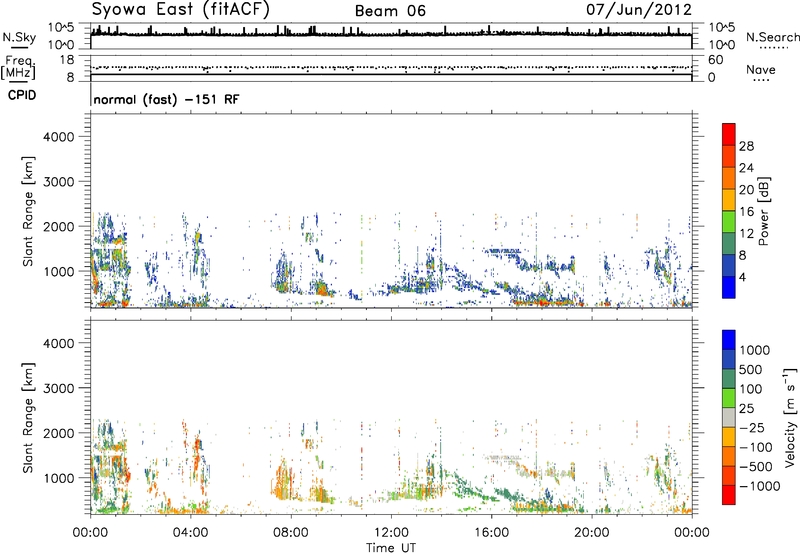Click the yellow 16–20 dB power colorbar segment
This screenshot has width=800, height=554.
[x=729, y=200]
